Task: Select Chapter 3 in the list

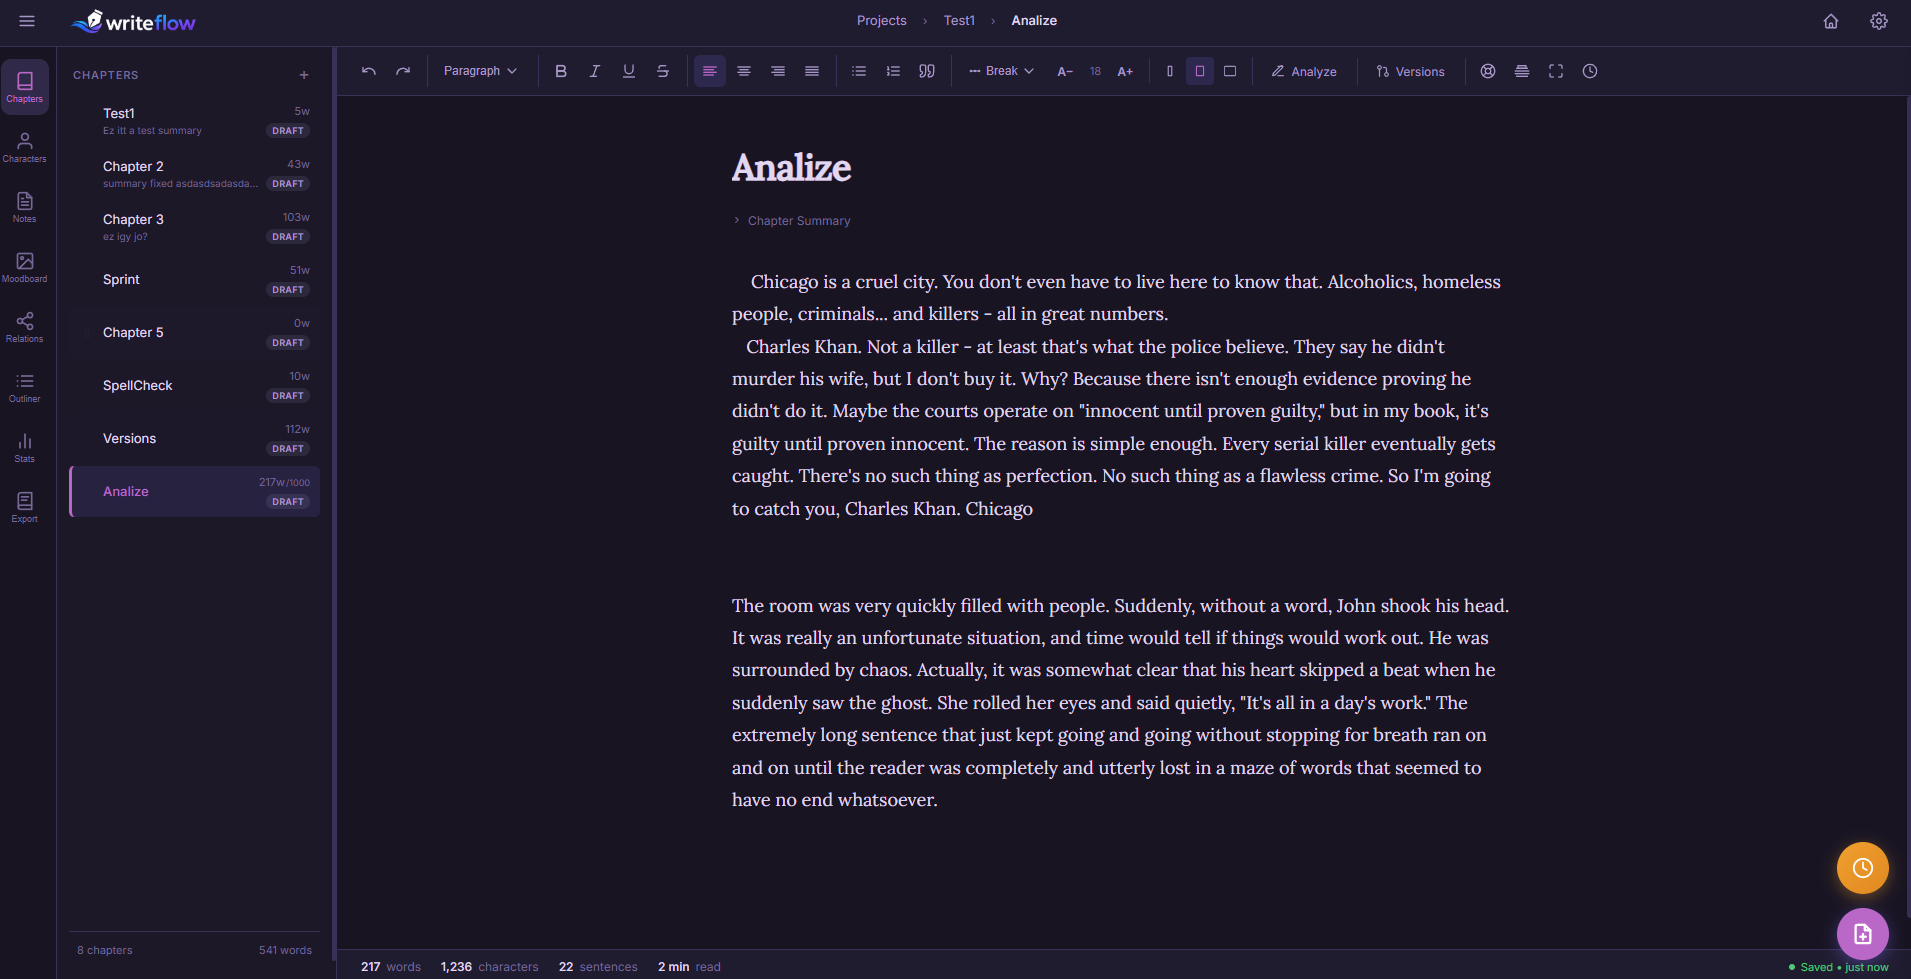Action: click(x=195, y=226)
